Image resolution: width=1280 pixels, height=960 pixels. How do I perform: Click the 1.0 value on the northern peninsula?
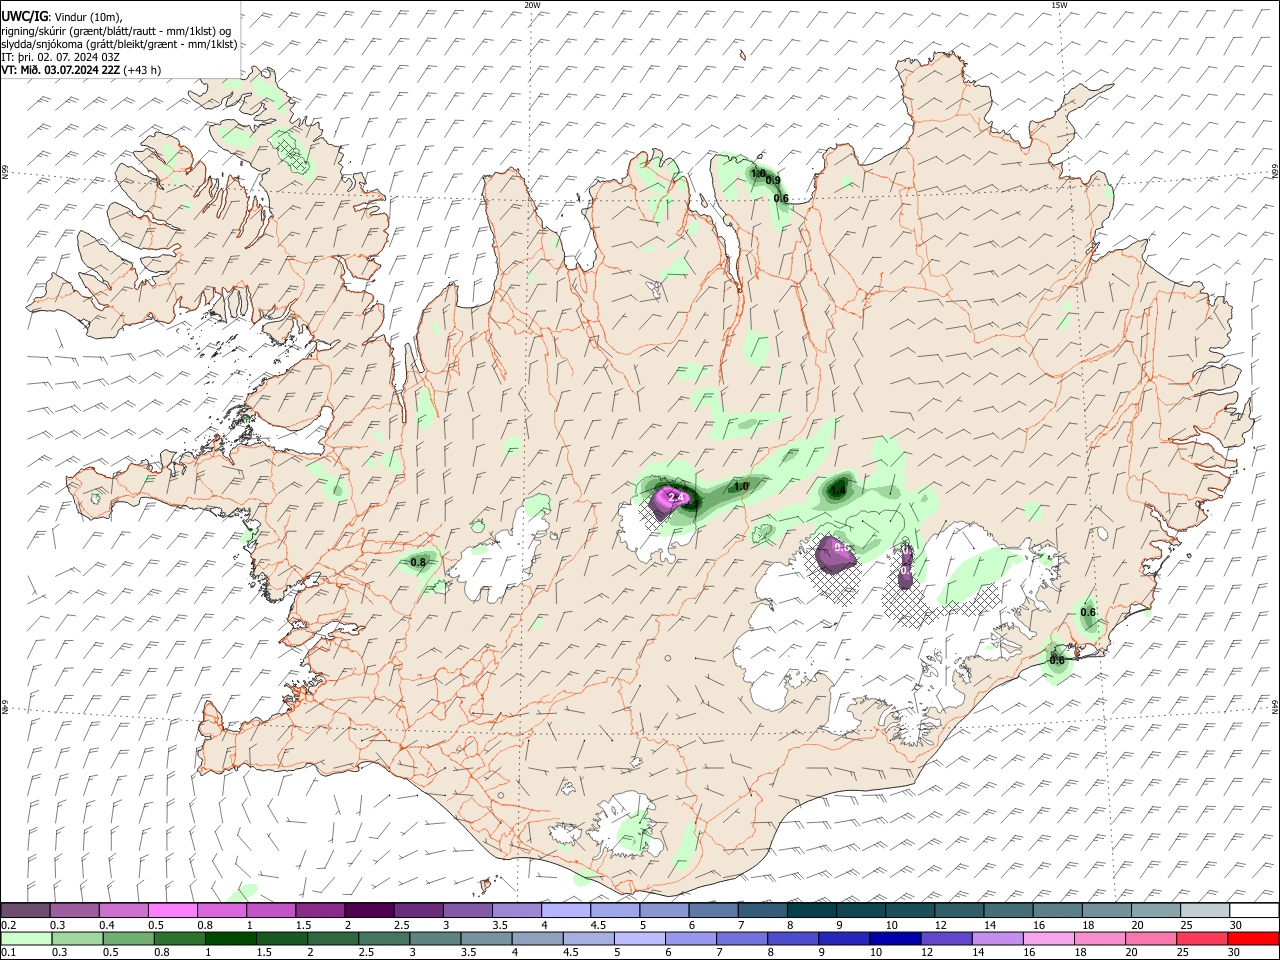coord(757,173)
